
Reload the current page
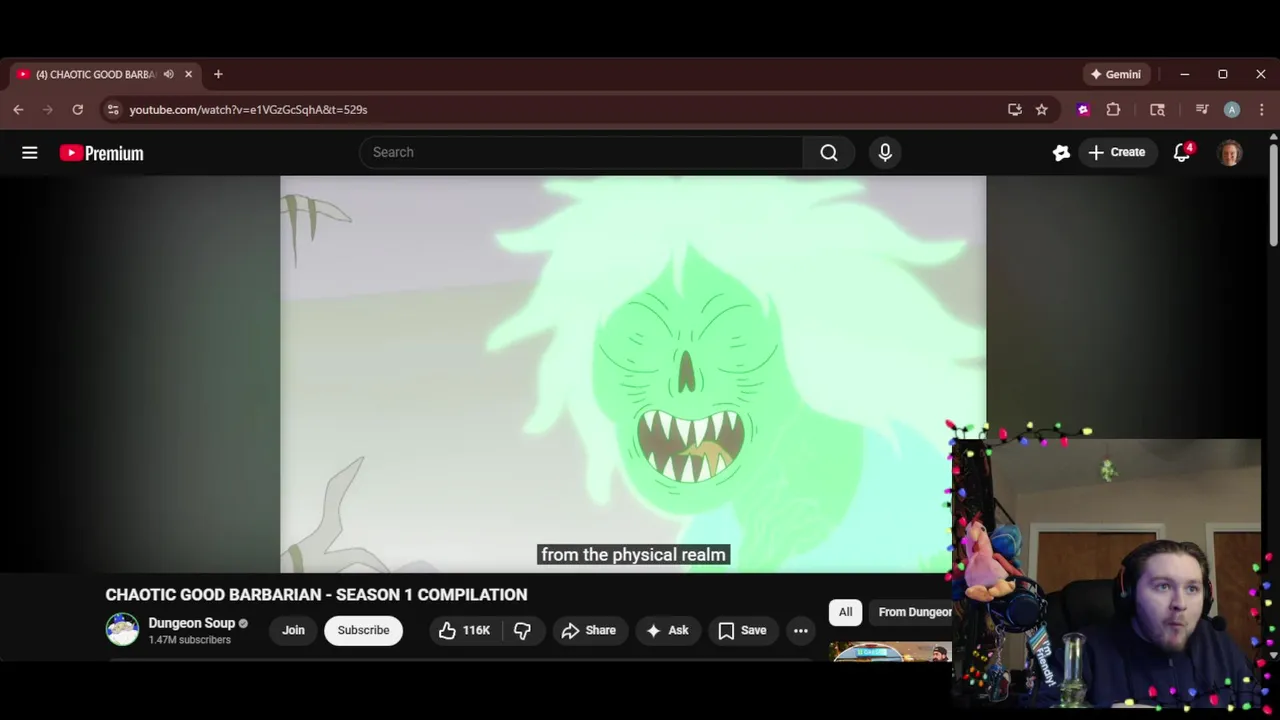click(x=77, y=110)
